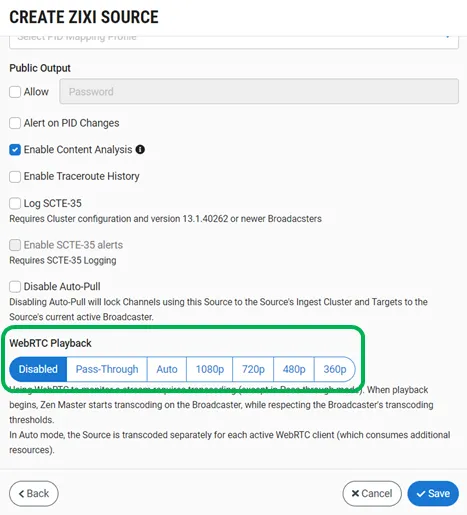Save the new Zixi source
The image size is (467, 515).
[433, 493]
